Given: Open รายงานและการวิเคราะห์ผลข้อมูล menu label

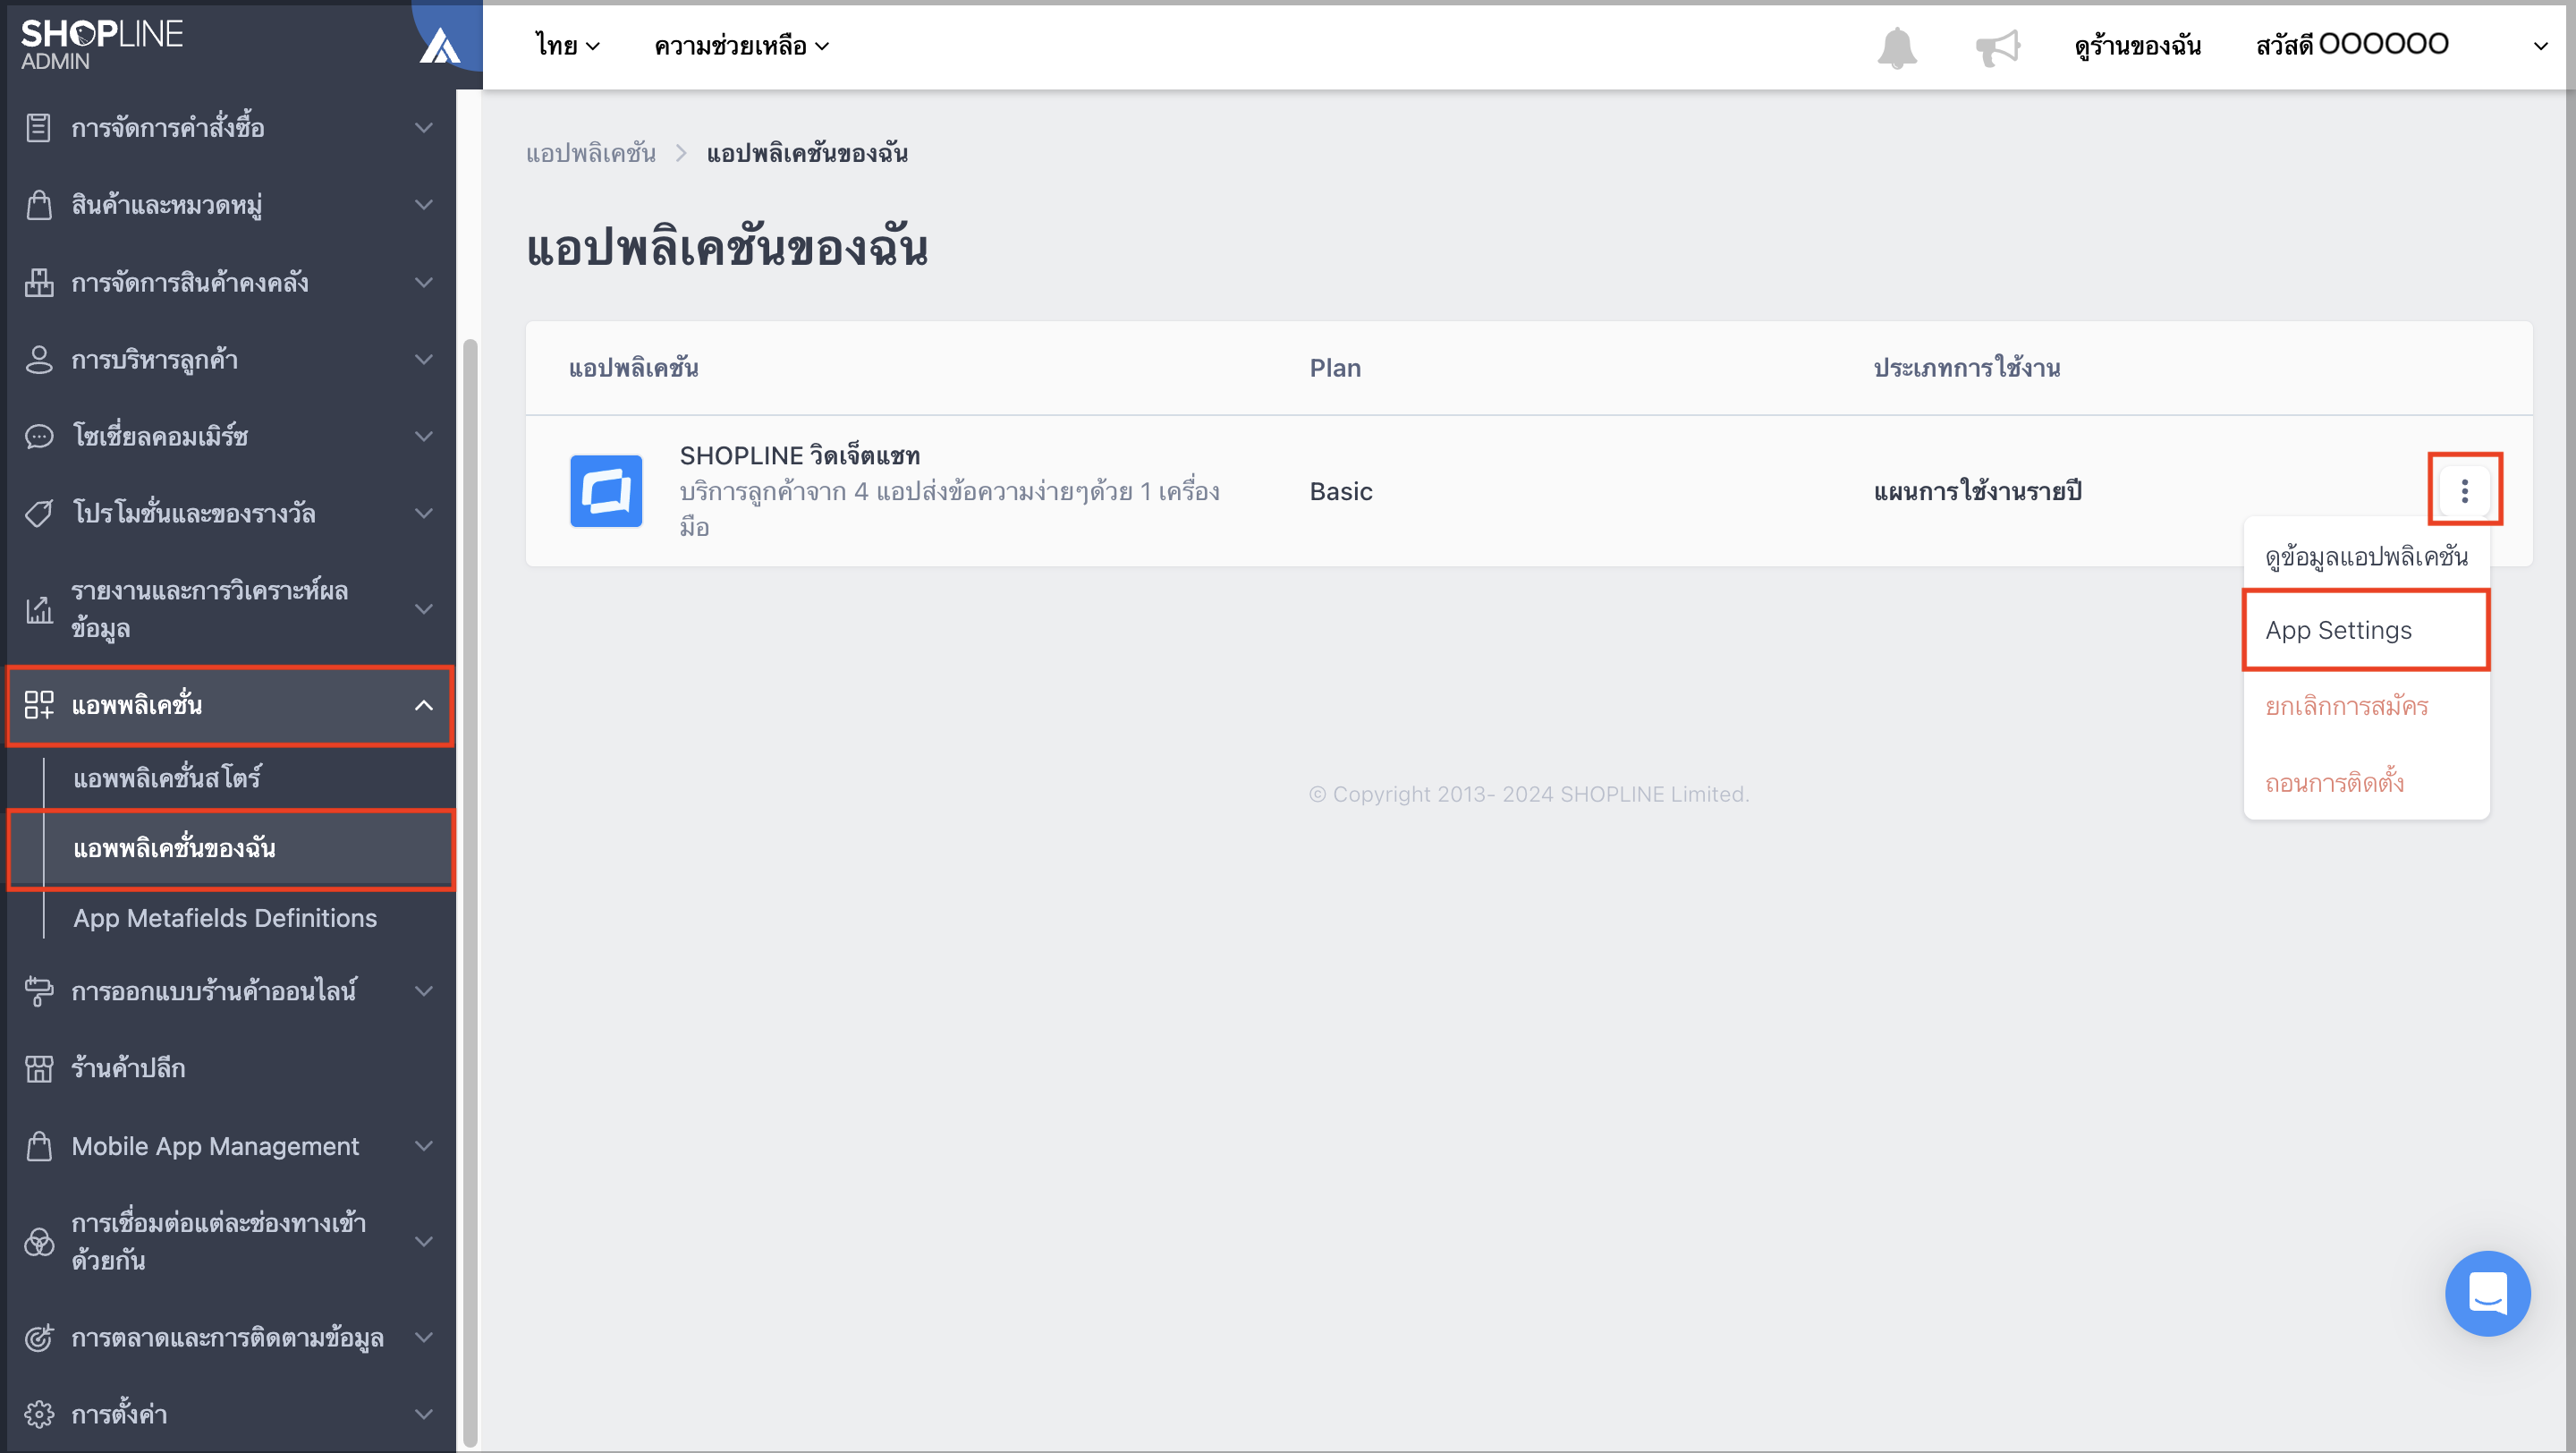Looking at the screenshot, I should 210,609.
